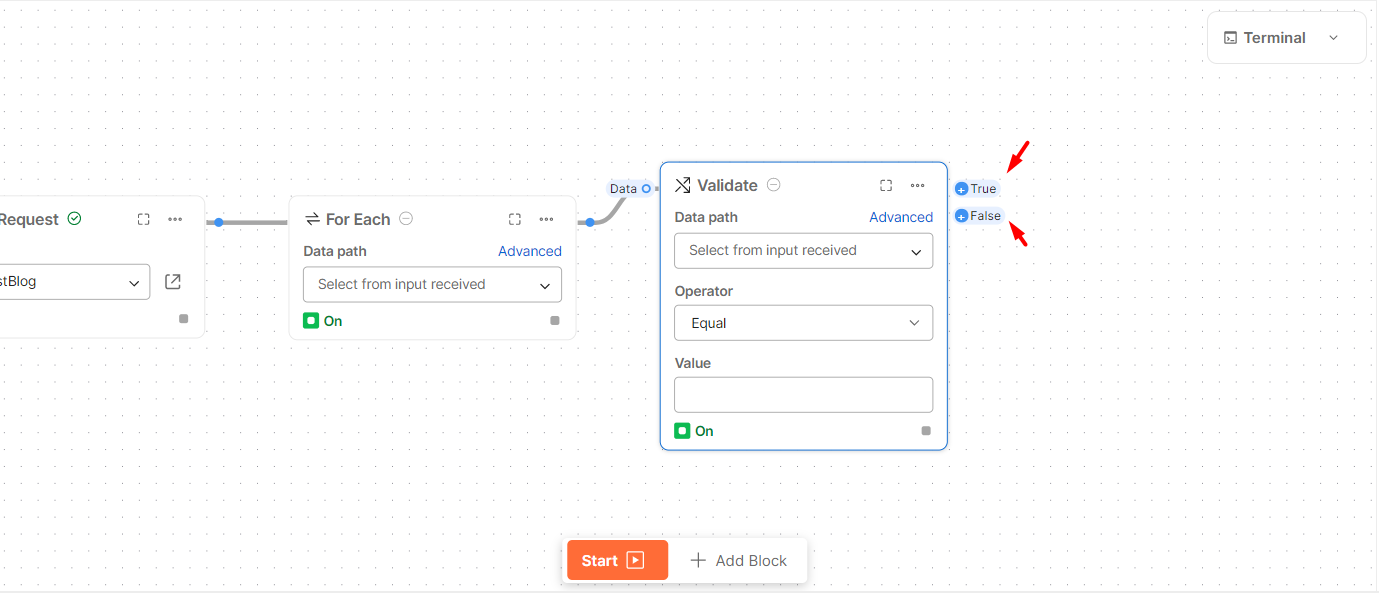The image size is (1379, 595).
Task: Click the True output plus connector
Action: pos(962,189)
